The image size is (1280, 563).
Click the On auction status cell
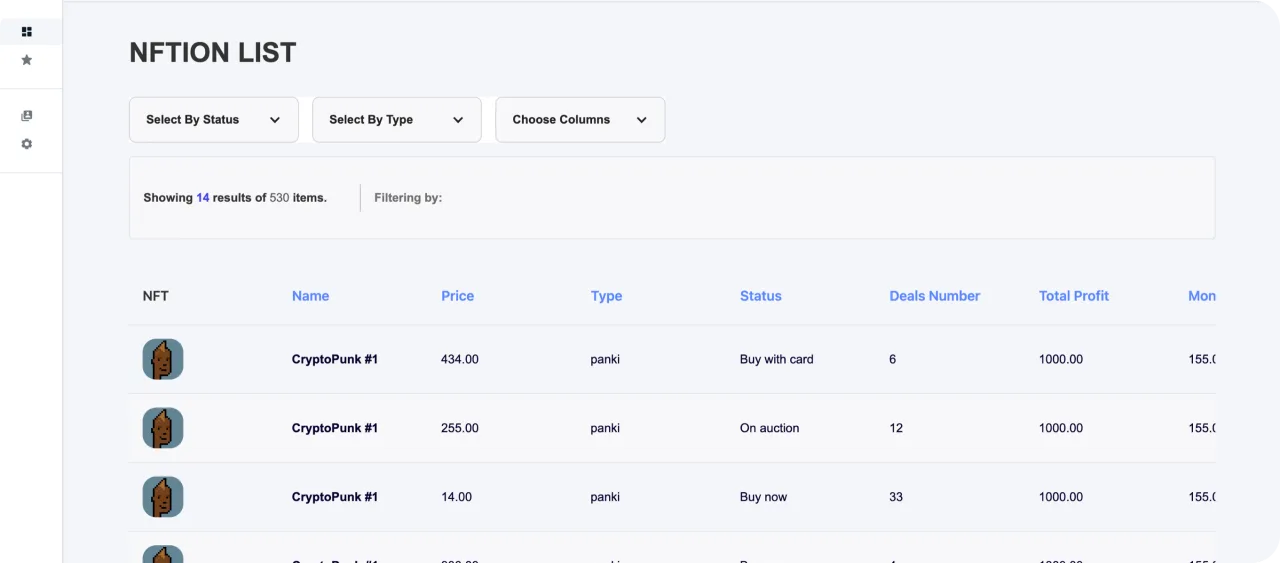click(770, 428)
